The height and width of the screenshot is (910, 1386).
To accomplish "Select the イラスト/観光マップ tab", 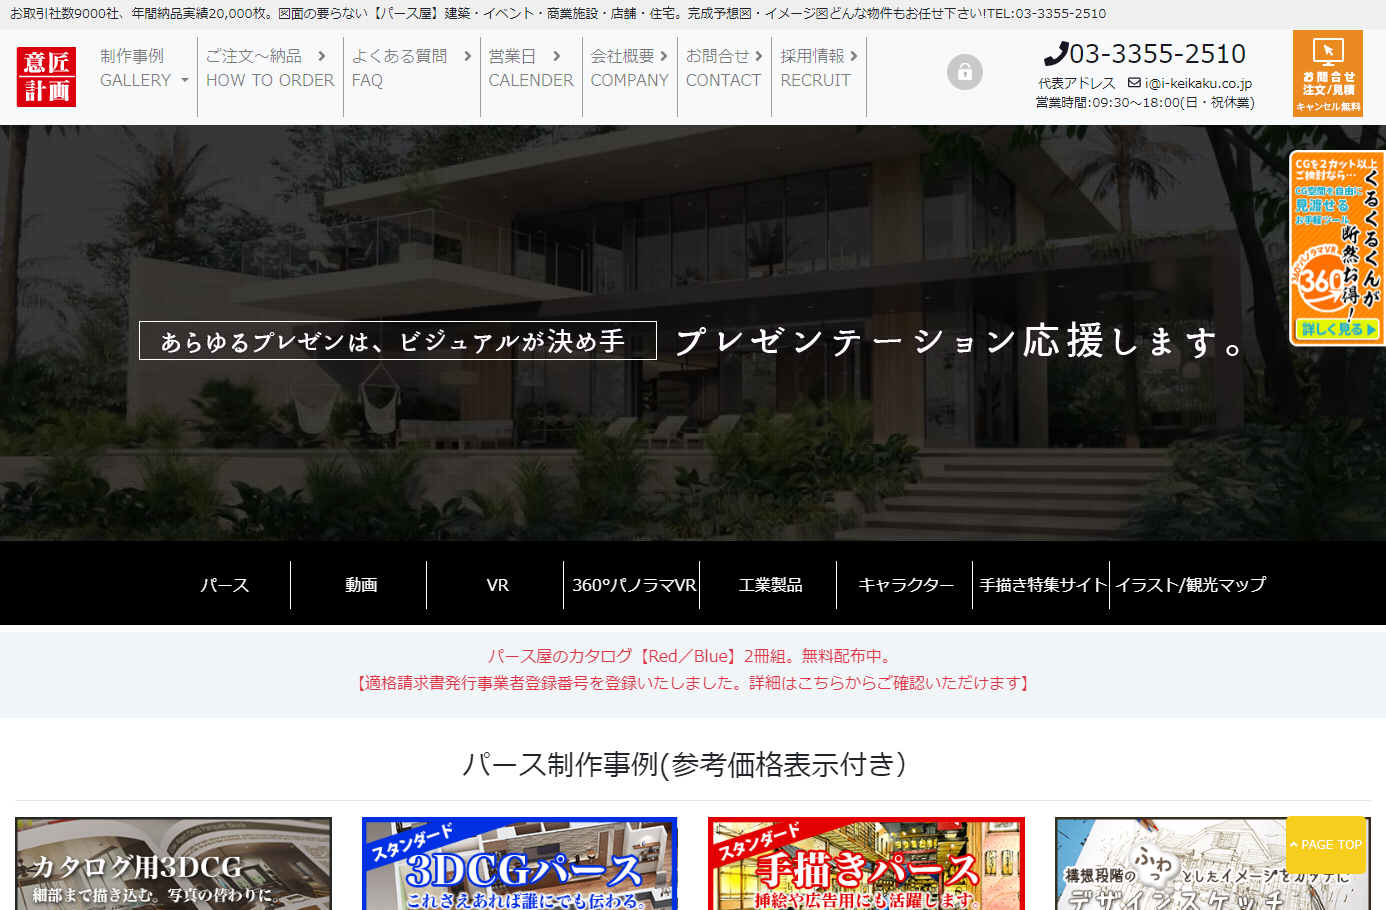I will (1191, 585).
